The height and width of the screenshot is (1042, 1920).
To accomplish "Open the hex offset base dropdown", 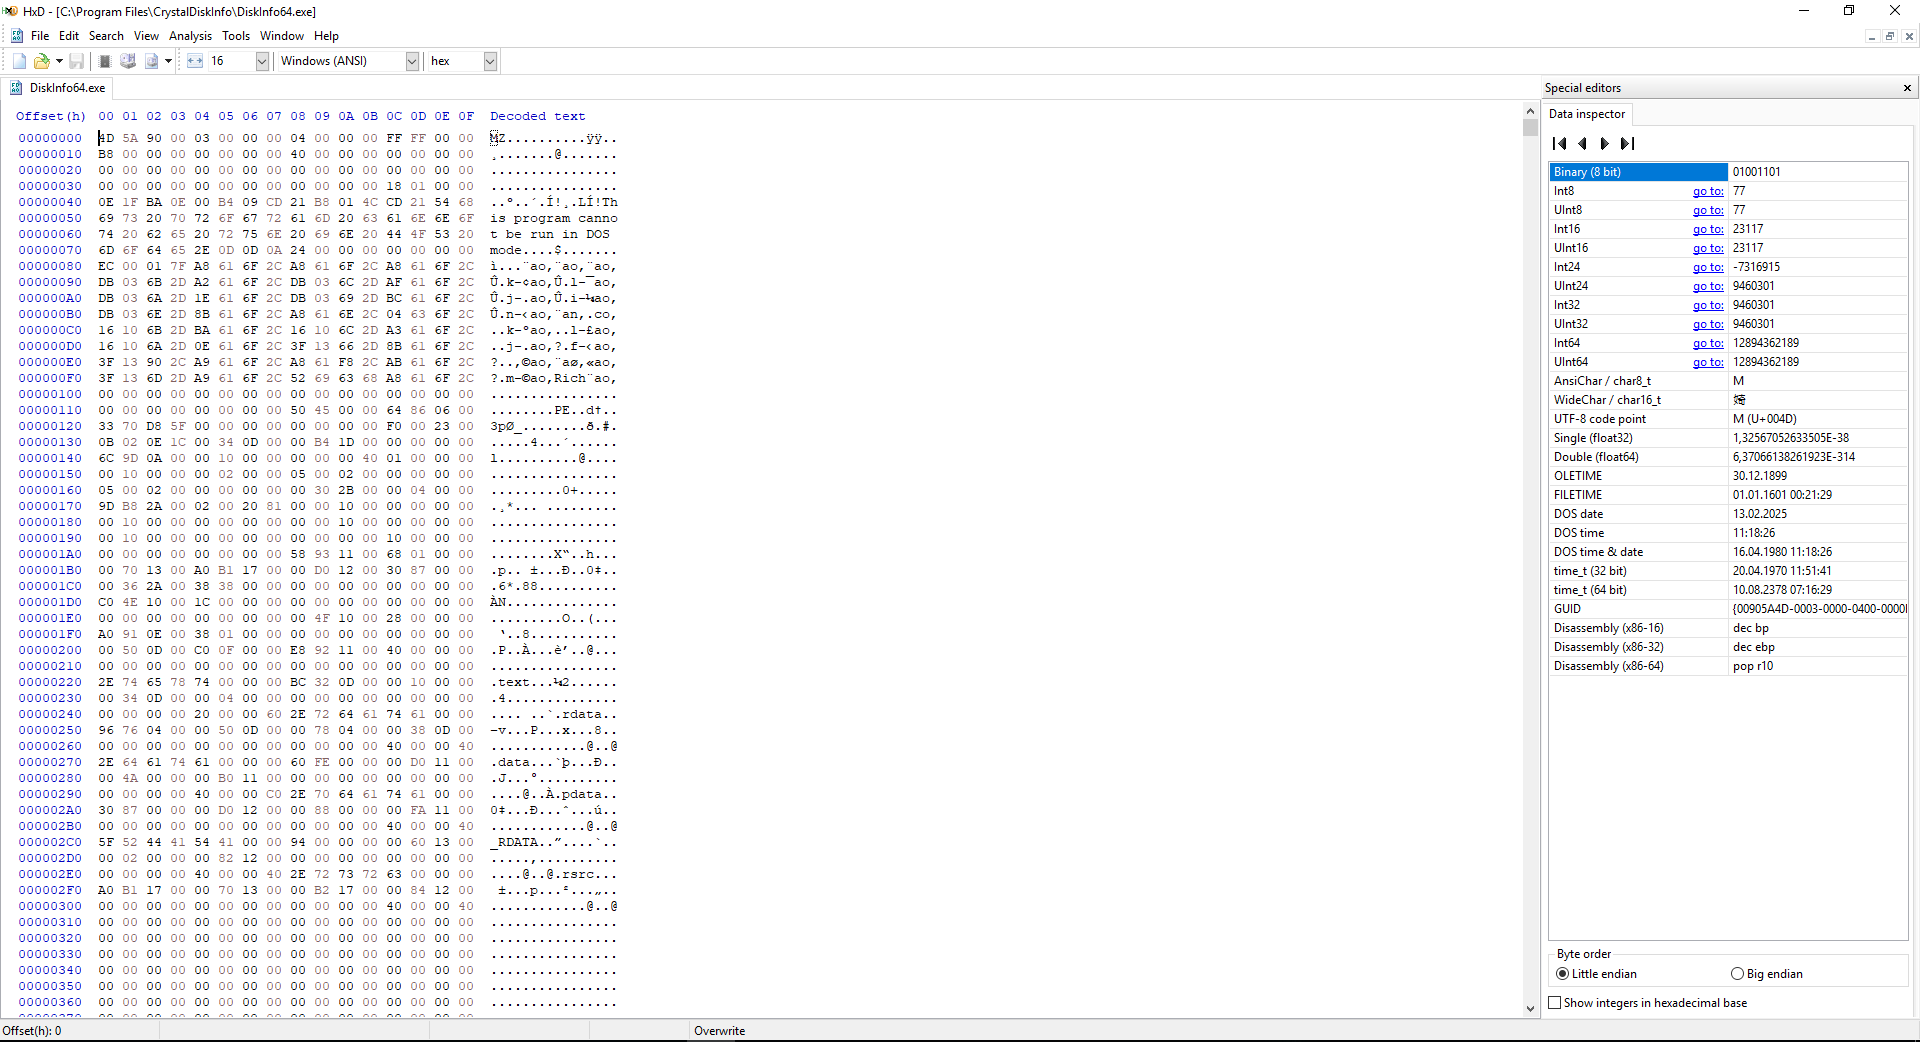I will point(490,61).
